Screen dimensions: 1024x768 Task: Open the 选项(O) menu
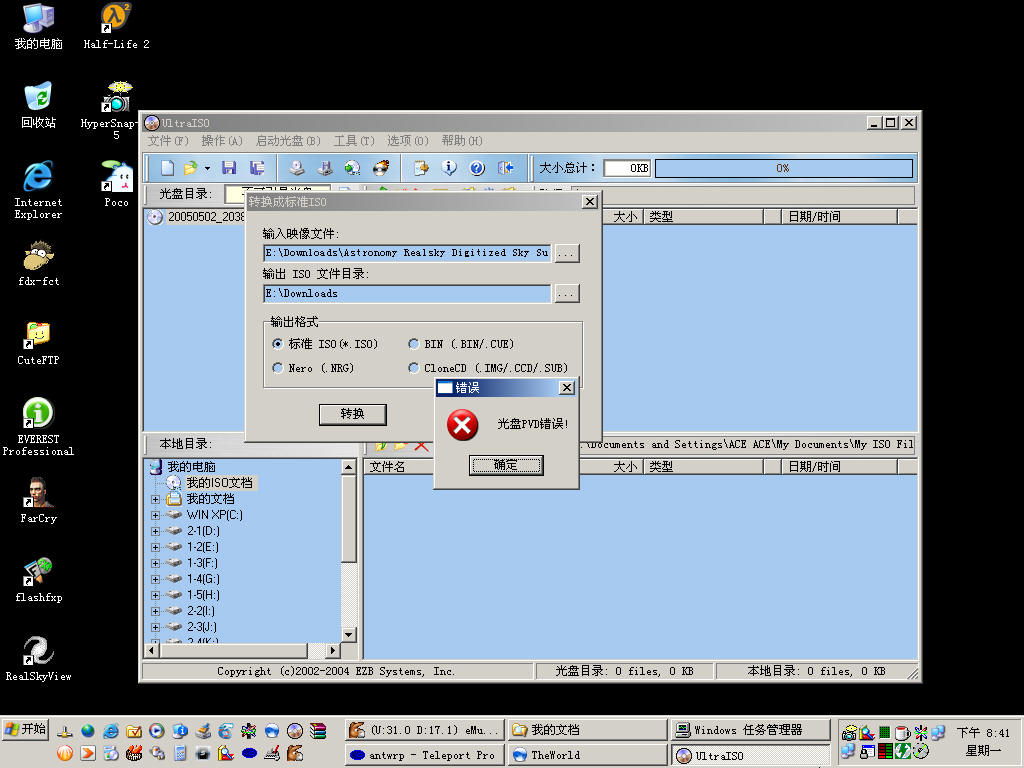408,140
